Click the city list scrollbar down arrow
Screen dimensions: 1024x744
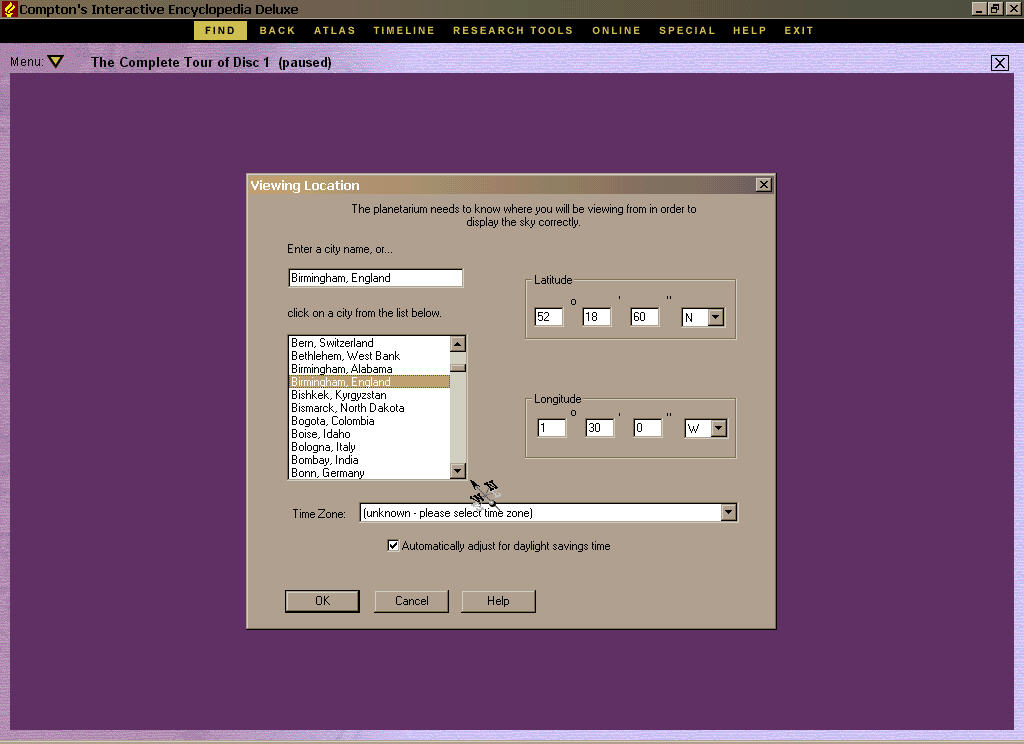pos(458,471)
